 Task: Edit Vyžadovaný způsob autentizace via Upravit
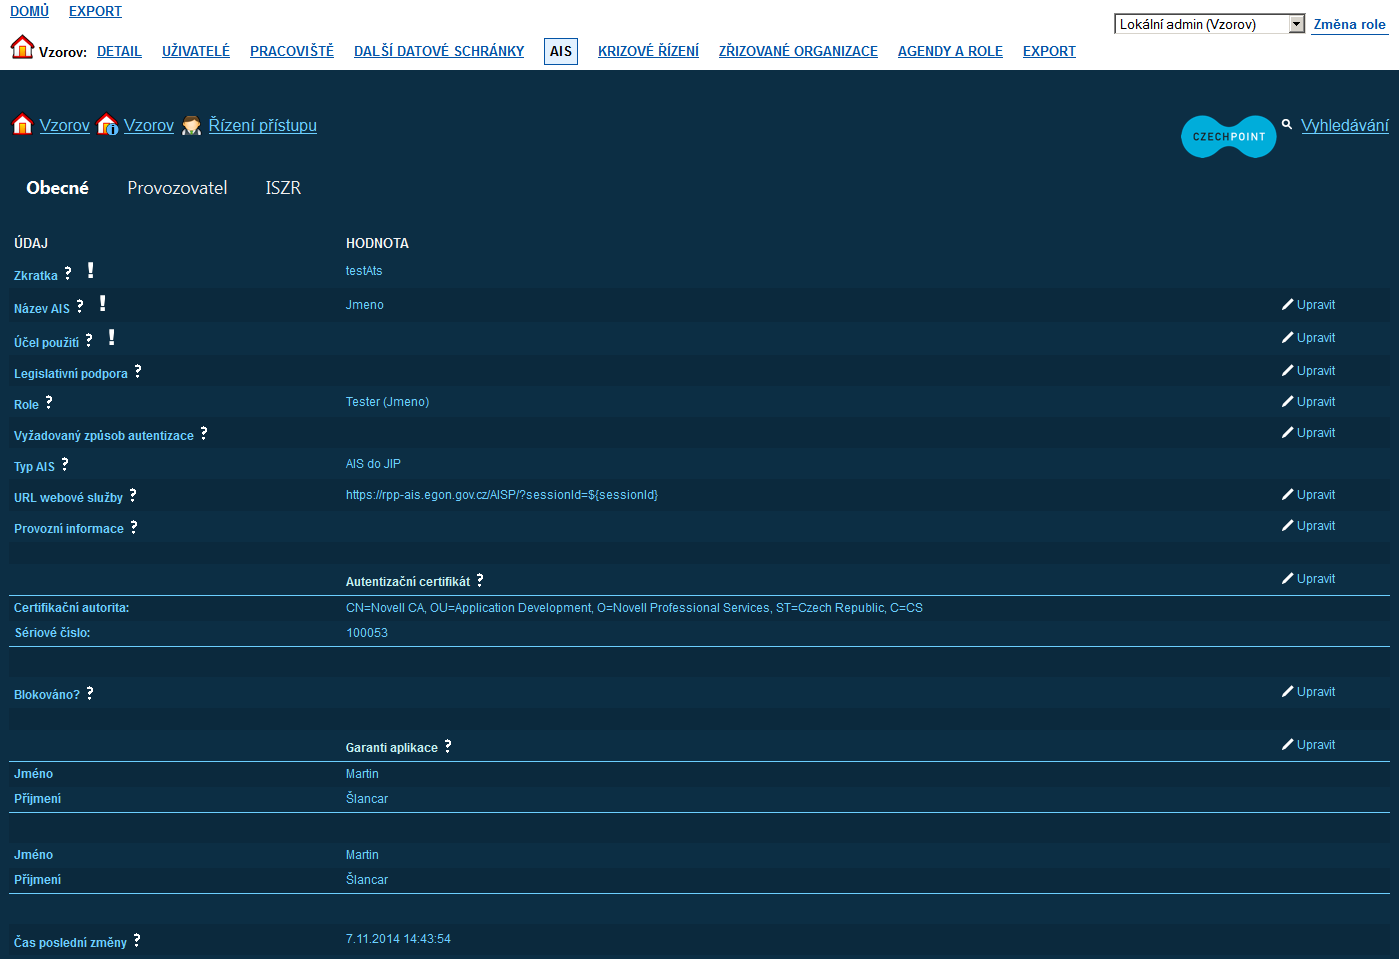(1309, 433)
